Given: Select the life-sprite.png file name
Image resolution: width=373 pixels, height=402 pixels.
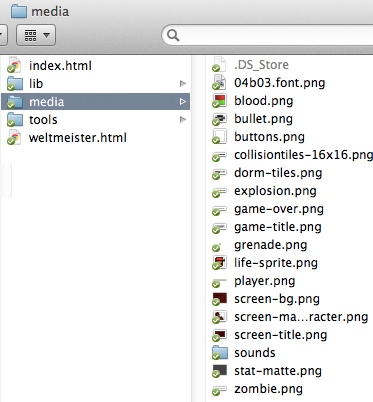Looking at the screenshot, I should coord(276,263).
